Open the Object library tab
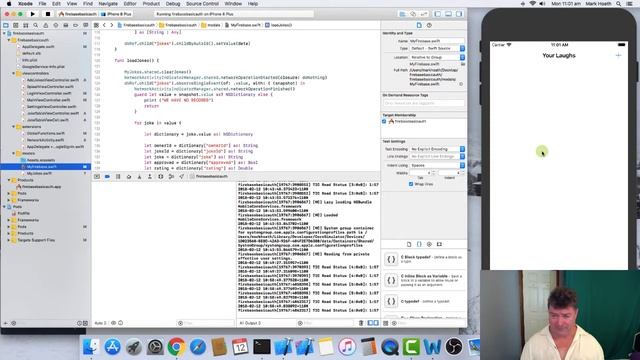This screenshot has width=640, height=360. [x=429, y=244]
